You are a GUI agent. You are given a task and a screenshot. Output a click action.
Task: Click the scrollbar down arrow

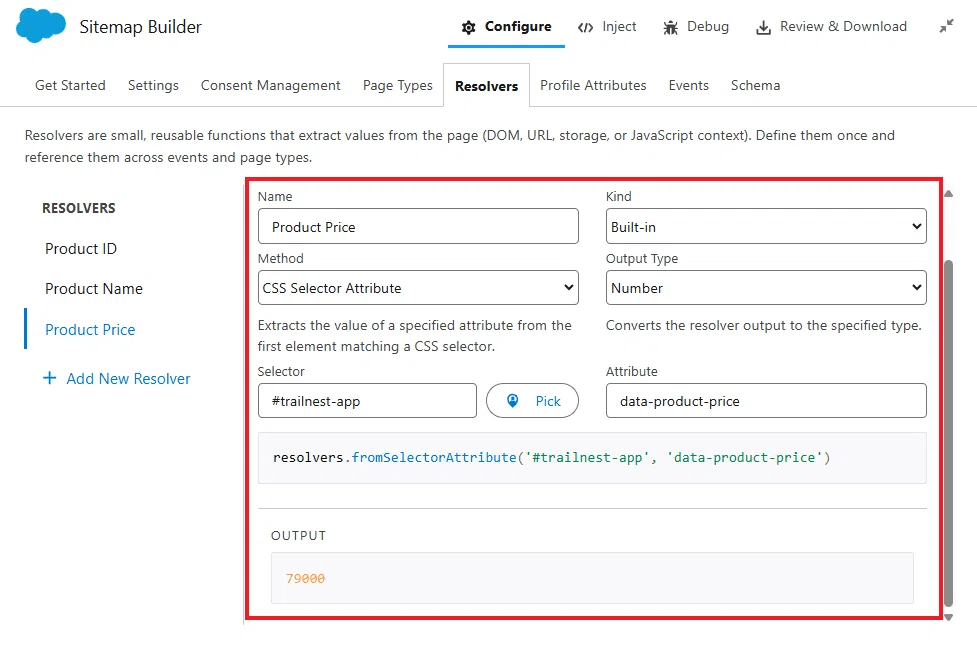coord(948,617)
